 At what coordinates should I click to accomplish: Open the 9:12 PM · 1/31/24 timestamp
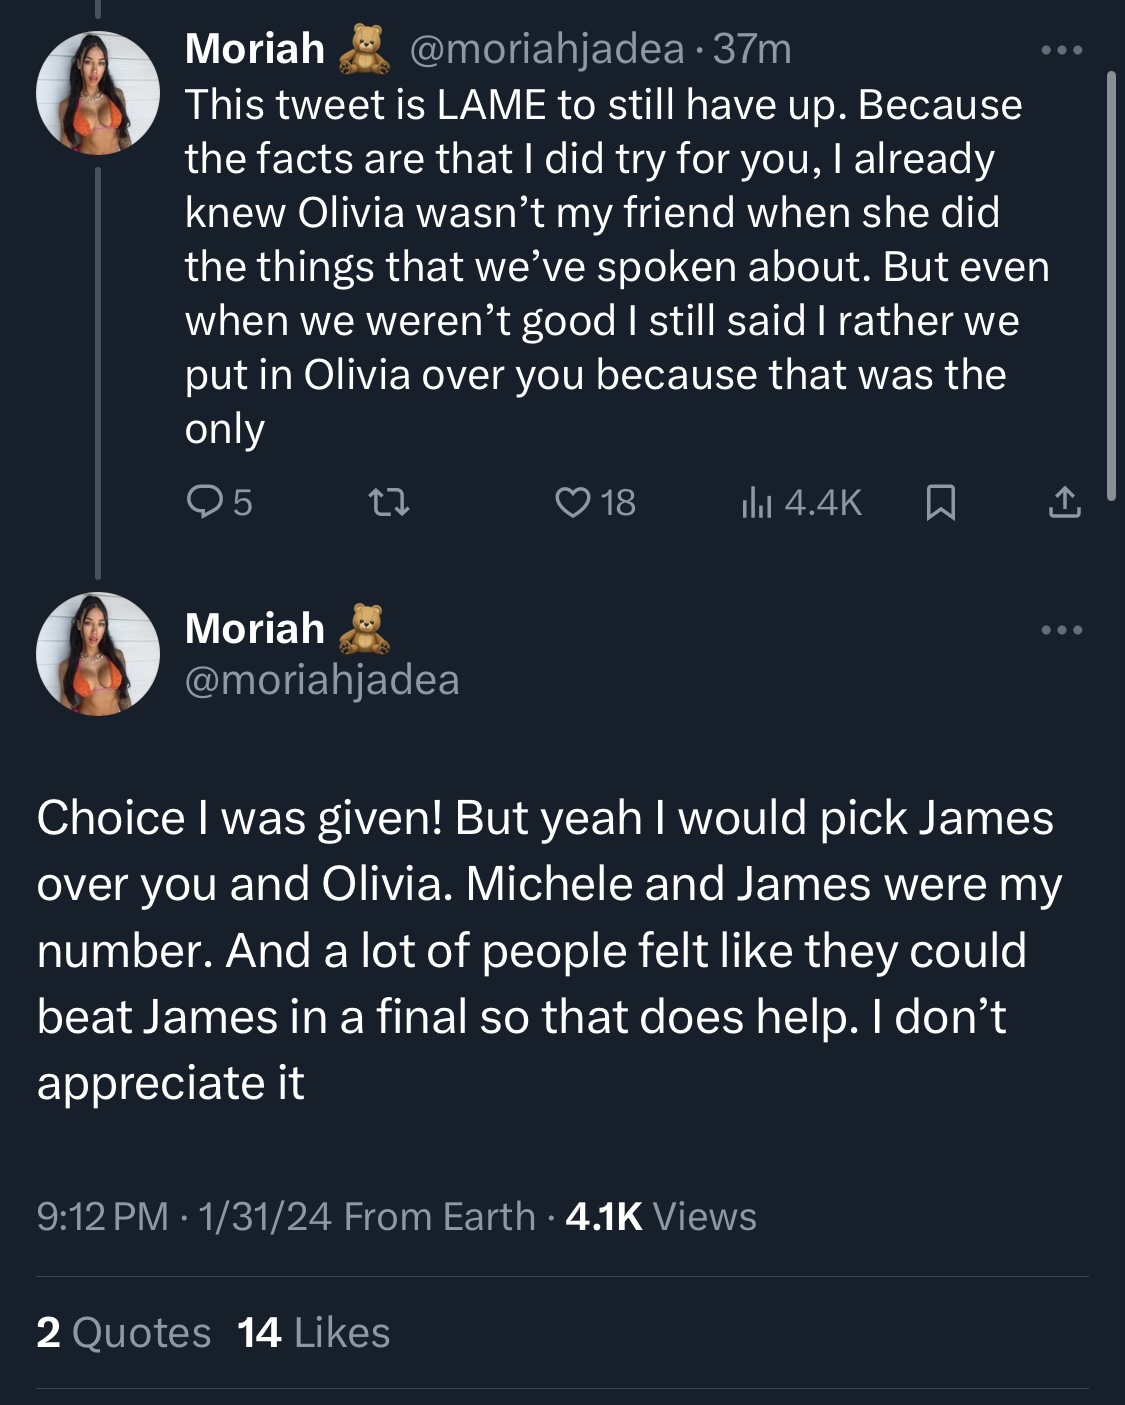pyautogui.click(x=184, y=1217)
